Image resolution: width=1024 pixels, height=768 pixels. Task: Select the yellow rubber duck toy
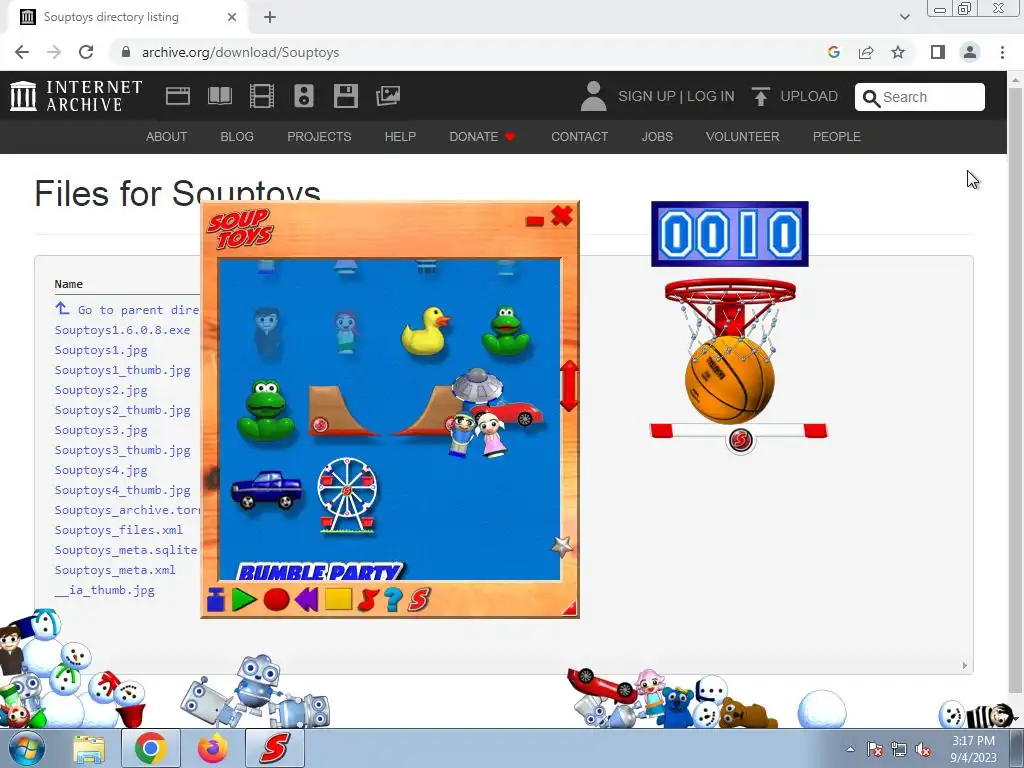(x=425, y=331)
